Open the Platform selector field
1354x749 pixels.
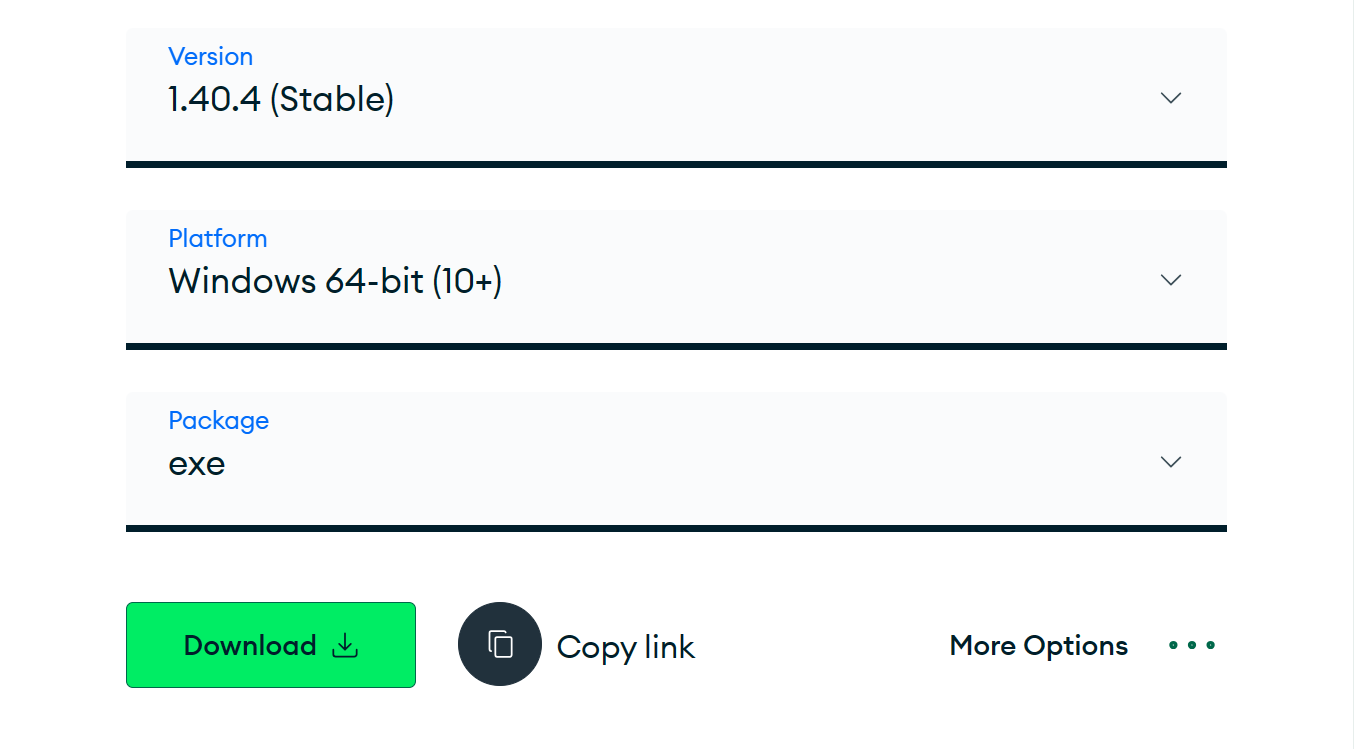676,278
